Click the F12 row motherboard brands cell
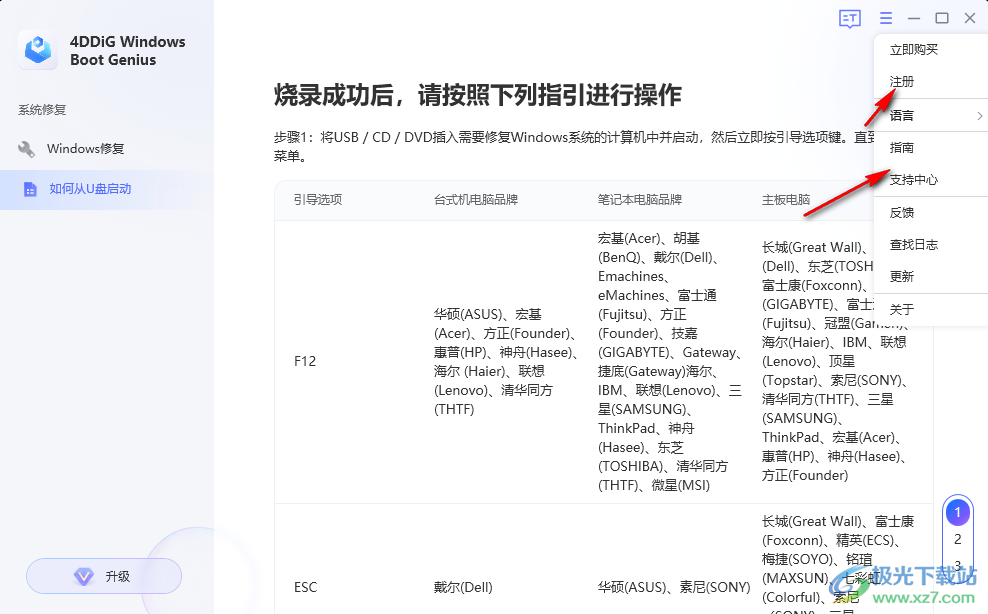 (x=836, y=361)
